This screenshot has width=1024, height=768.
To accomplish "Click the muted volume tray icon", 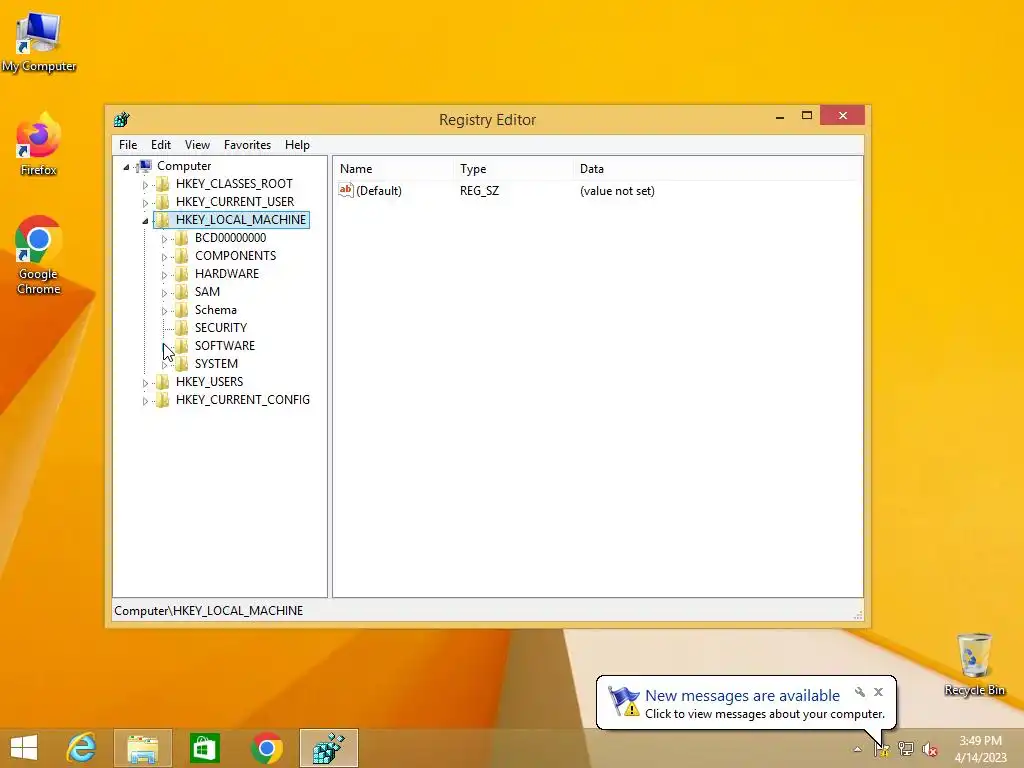I will click(x=929, y=749).
